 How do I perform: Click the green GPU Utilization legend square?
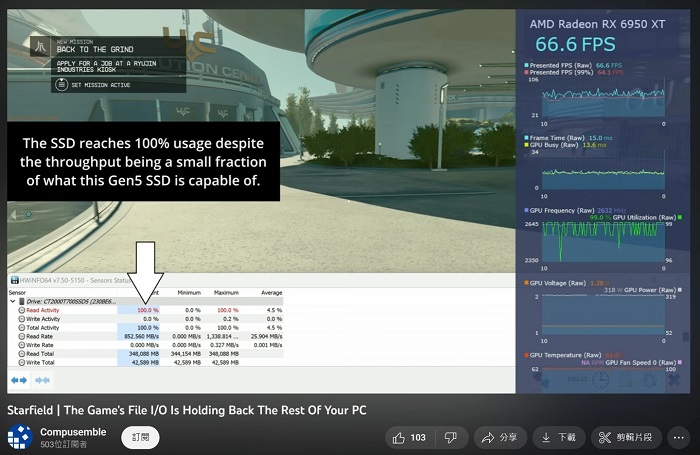[679, 217]
